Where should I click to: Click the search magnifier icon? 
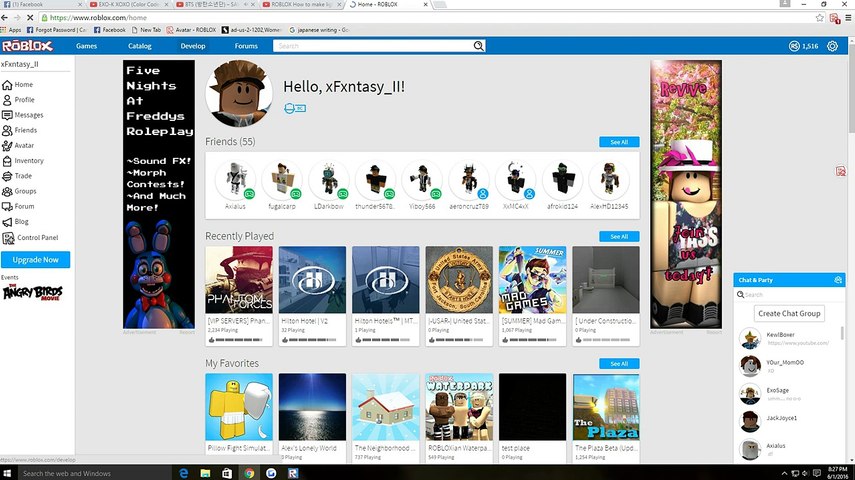point(478,46)
